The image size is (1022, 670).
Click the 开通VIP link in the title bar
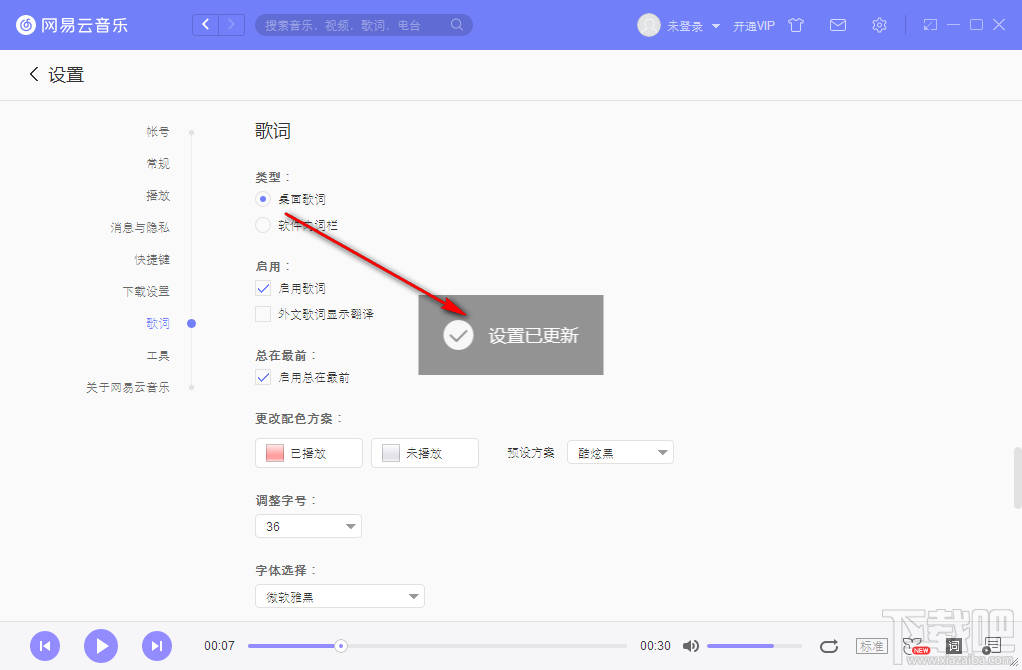tap(753, 25)
